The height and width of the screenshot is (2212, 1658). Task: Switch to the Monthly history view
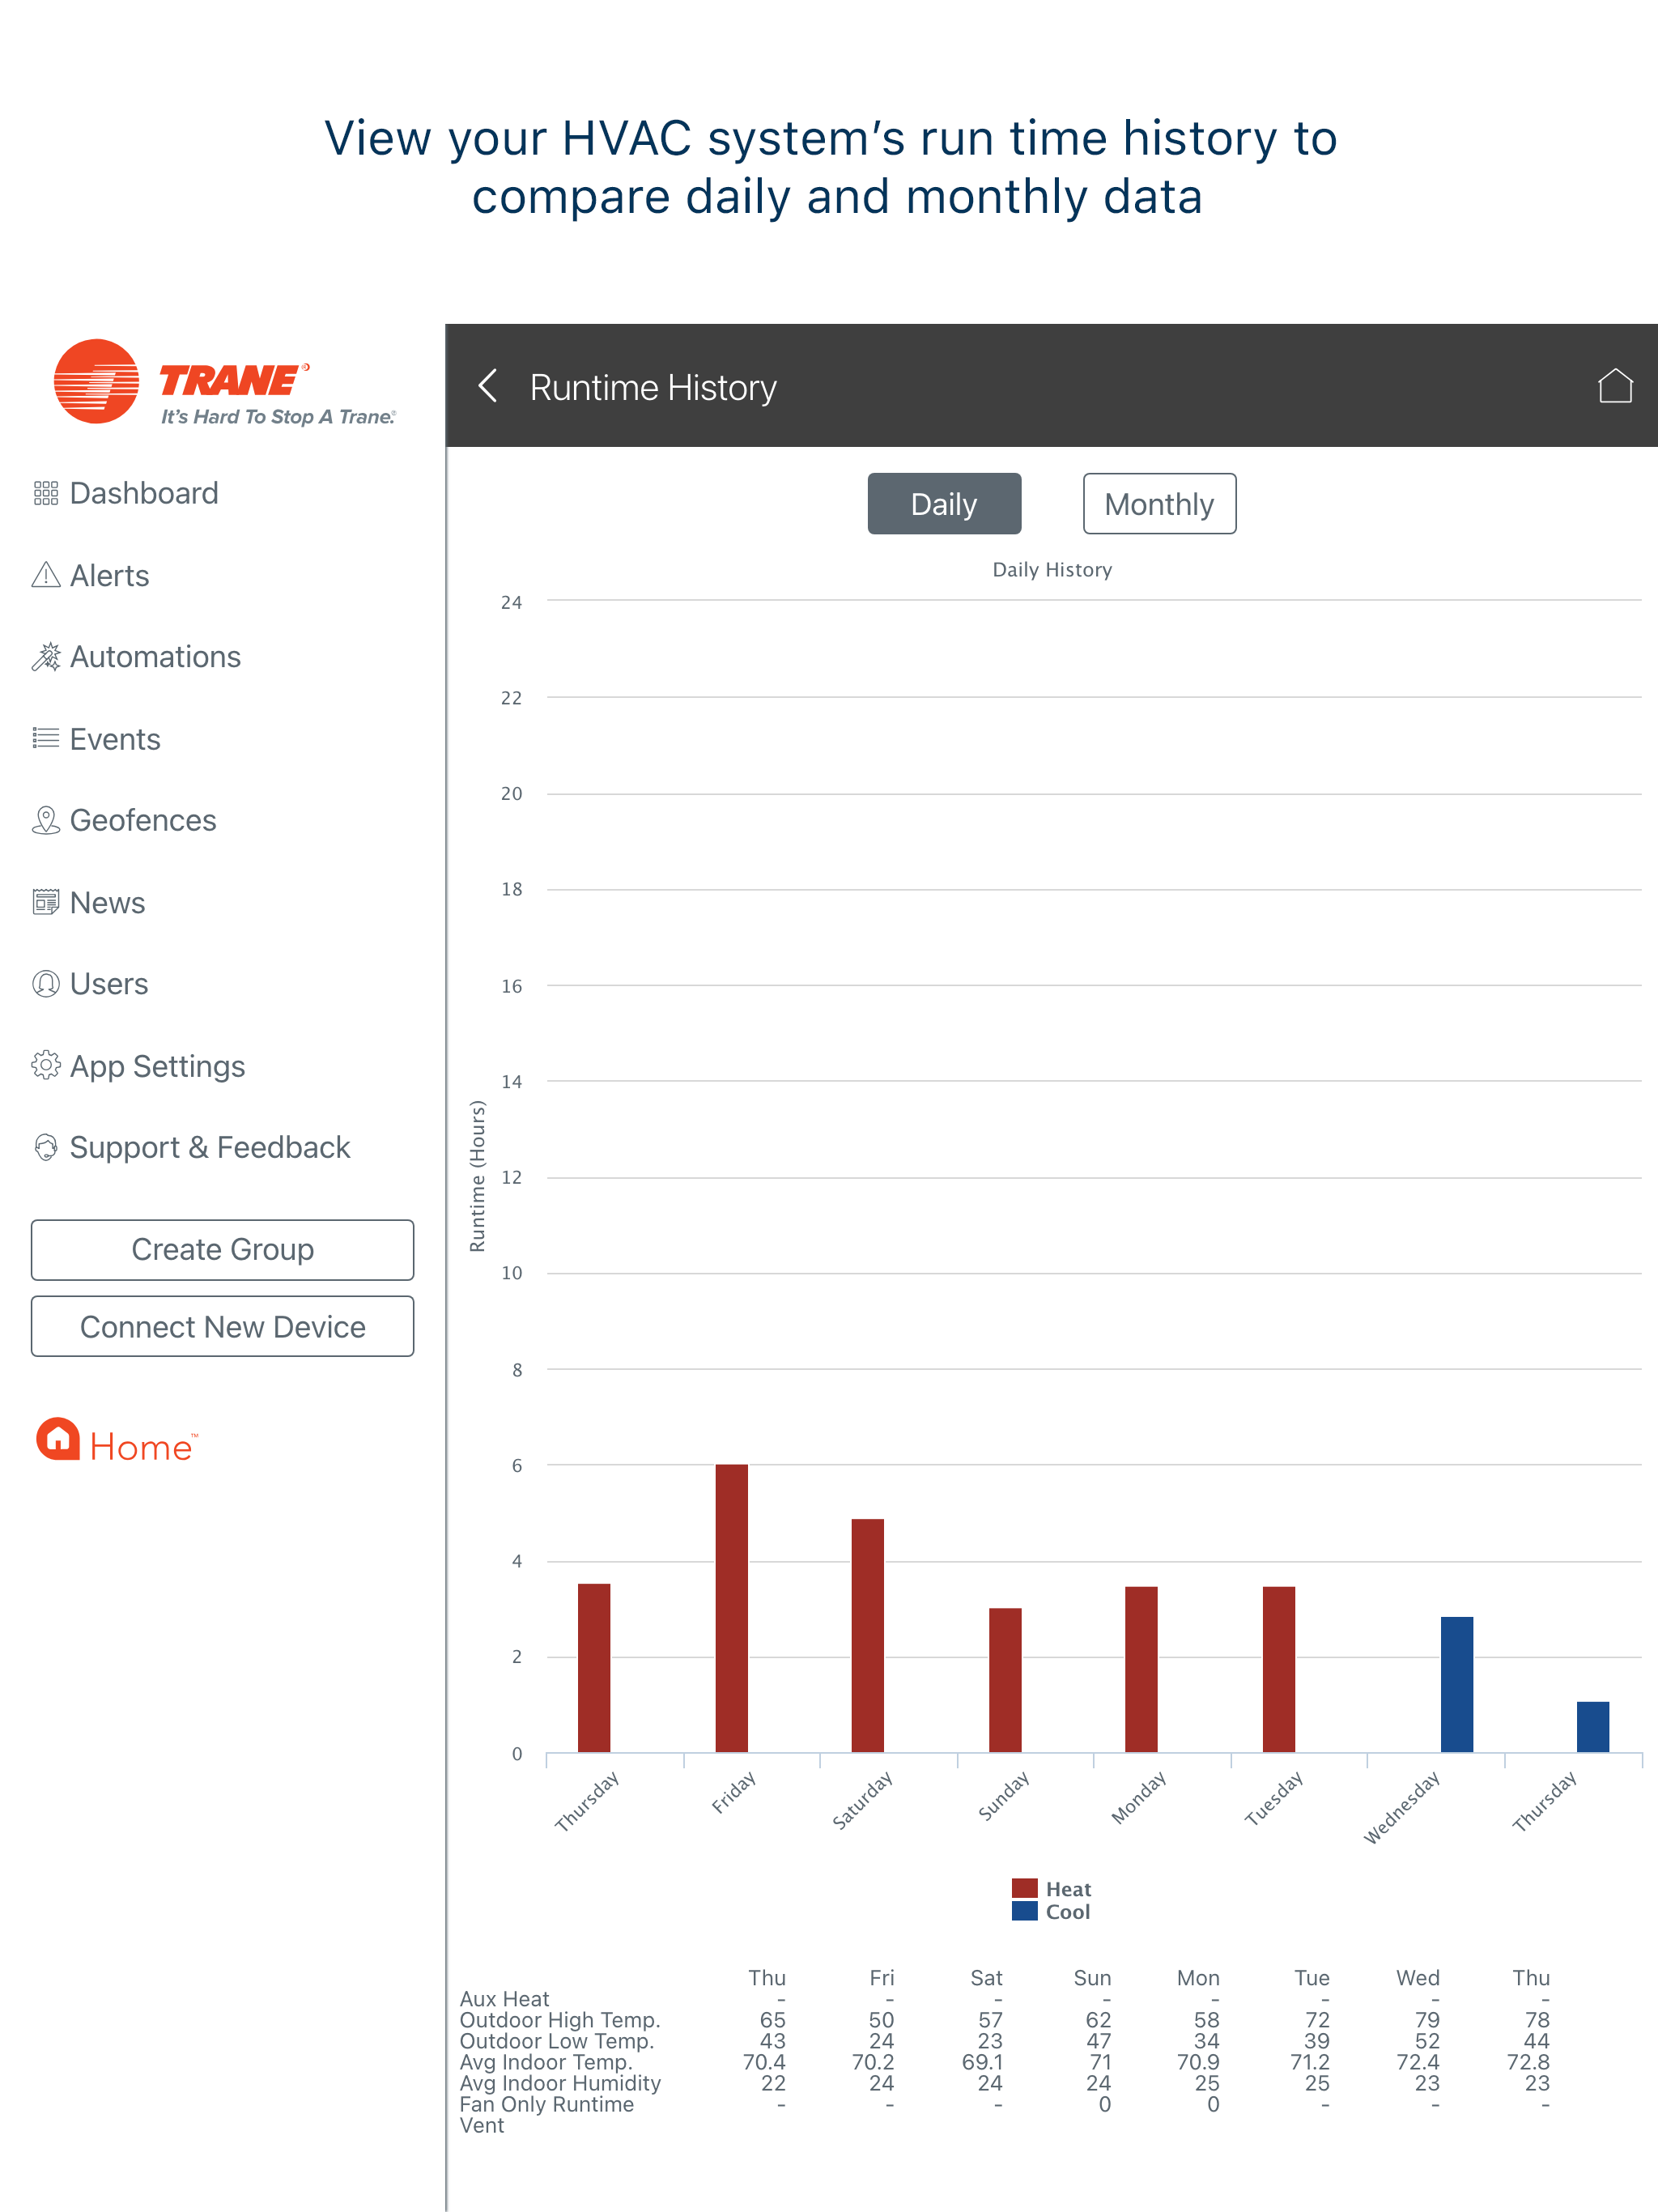[1159, 504]
